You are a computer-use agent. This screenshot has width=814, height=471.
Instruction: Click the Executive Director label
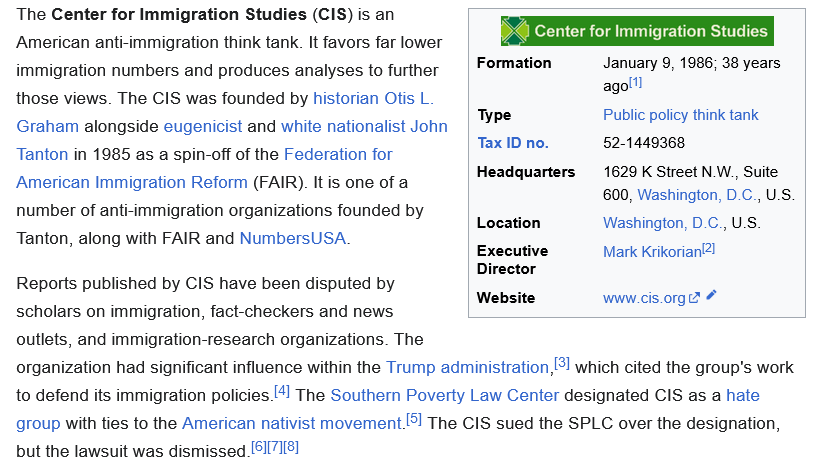[x=512, y=260]
